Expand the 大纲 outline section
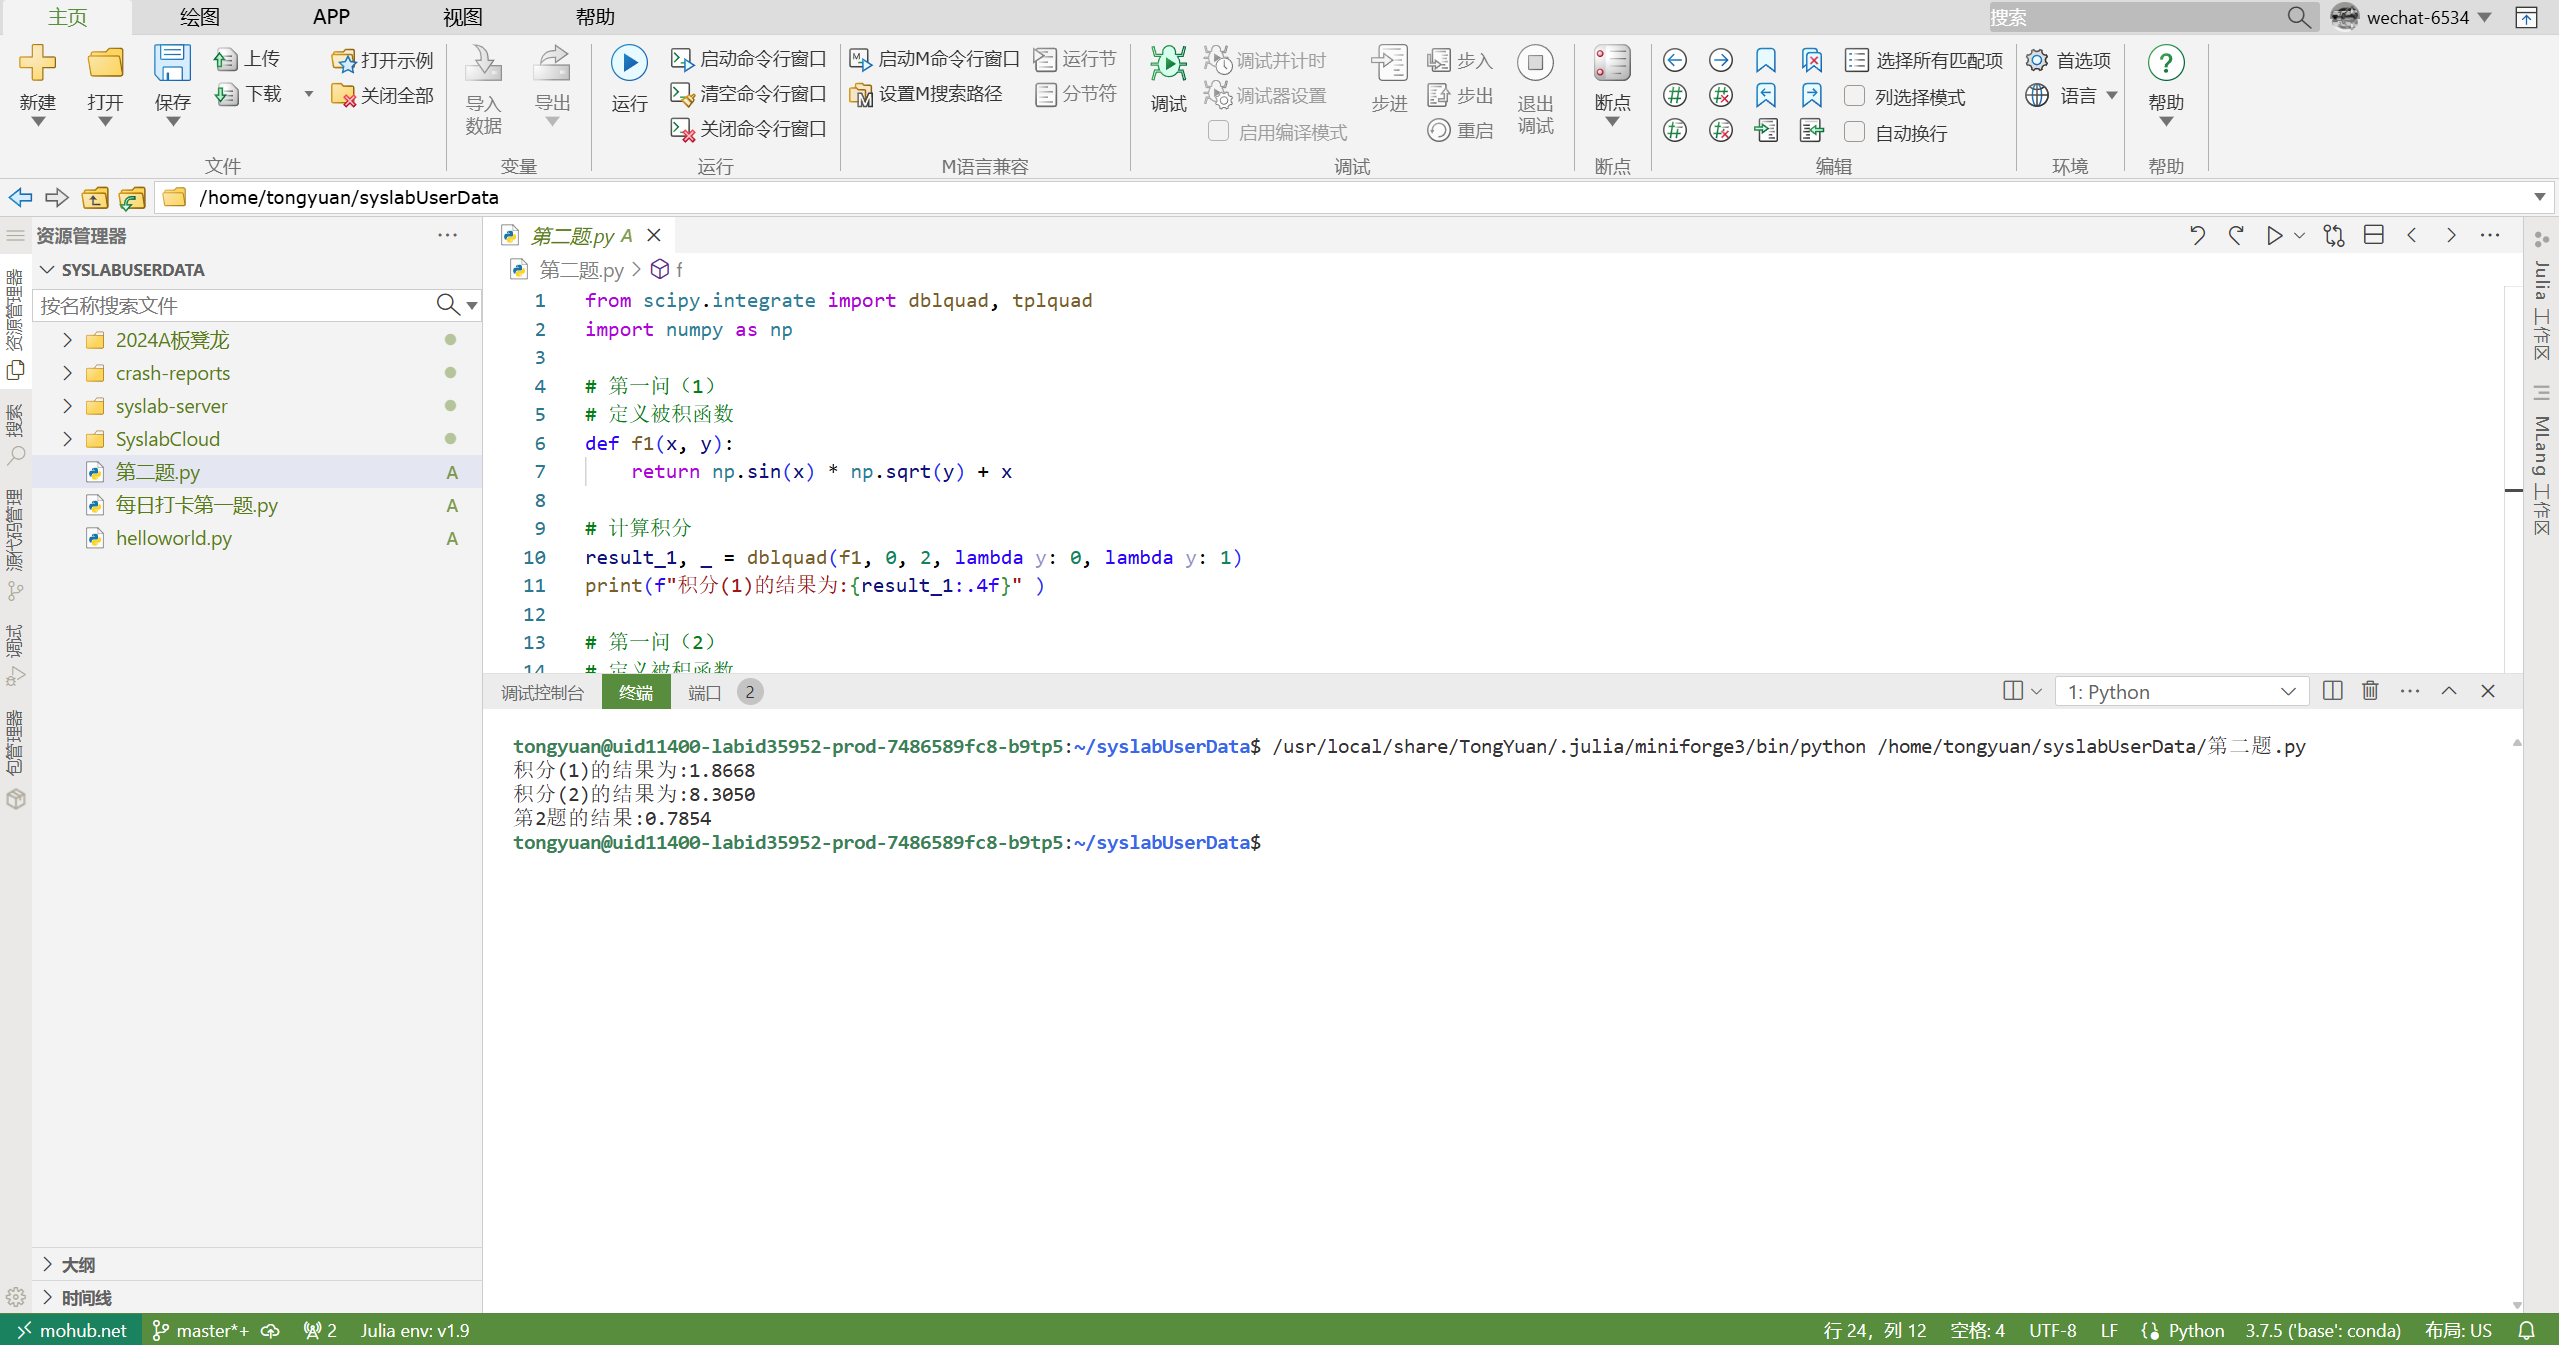The width and height of the screenshot is (2559, 1345). click(47, 1264)
